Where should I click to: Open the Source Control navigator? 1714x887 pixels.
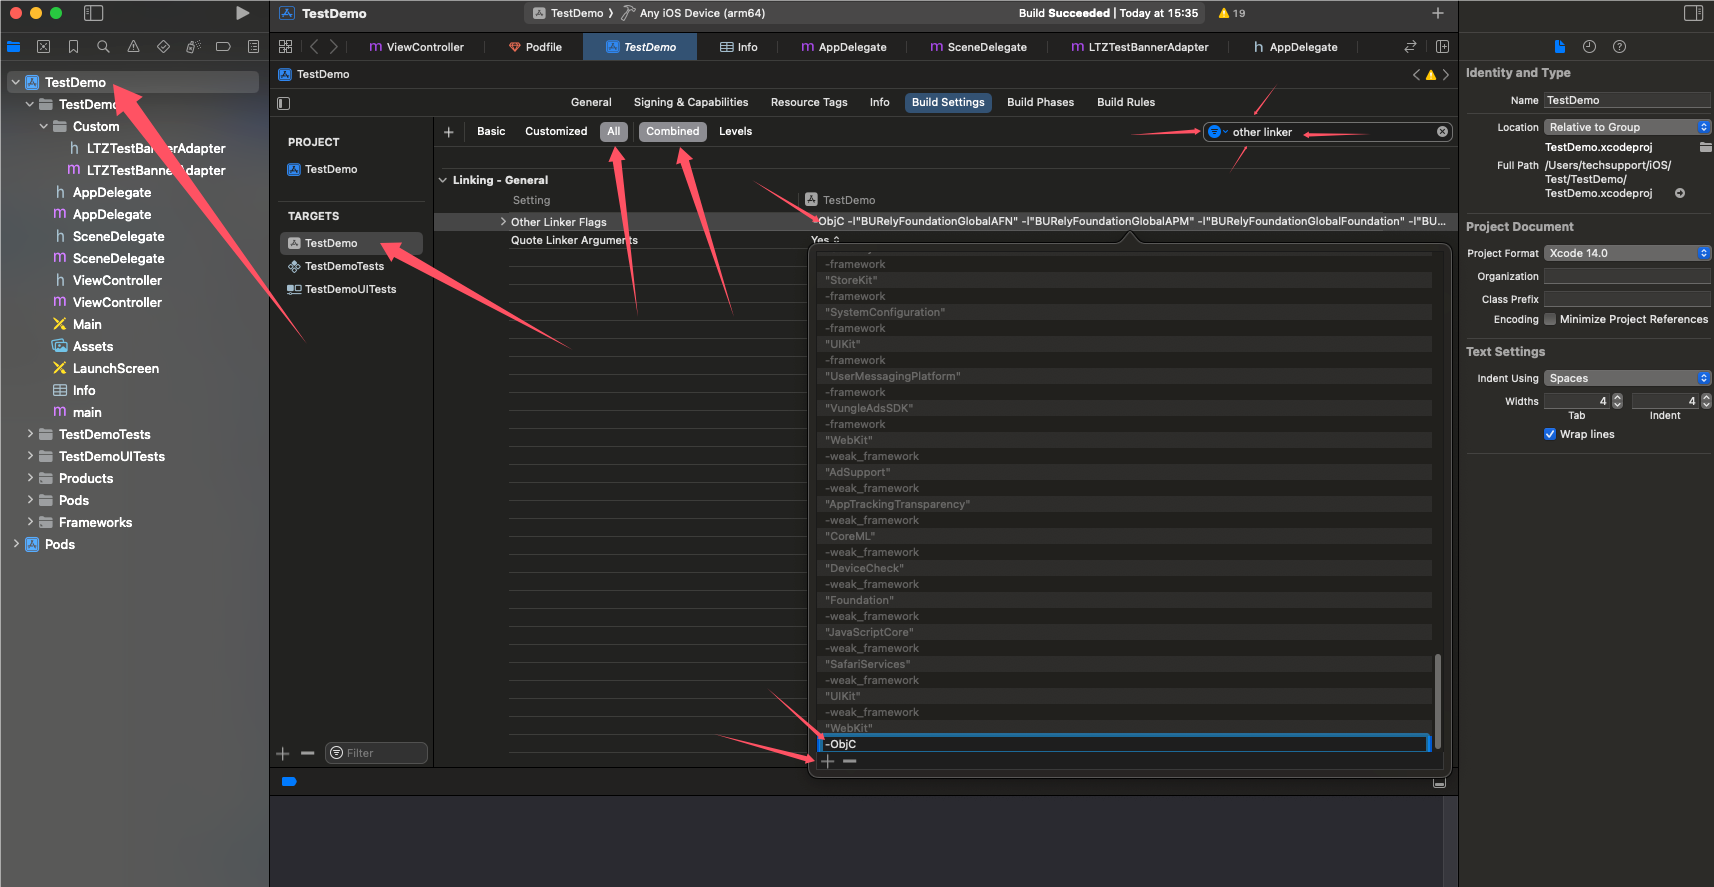pos(43,46)
